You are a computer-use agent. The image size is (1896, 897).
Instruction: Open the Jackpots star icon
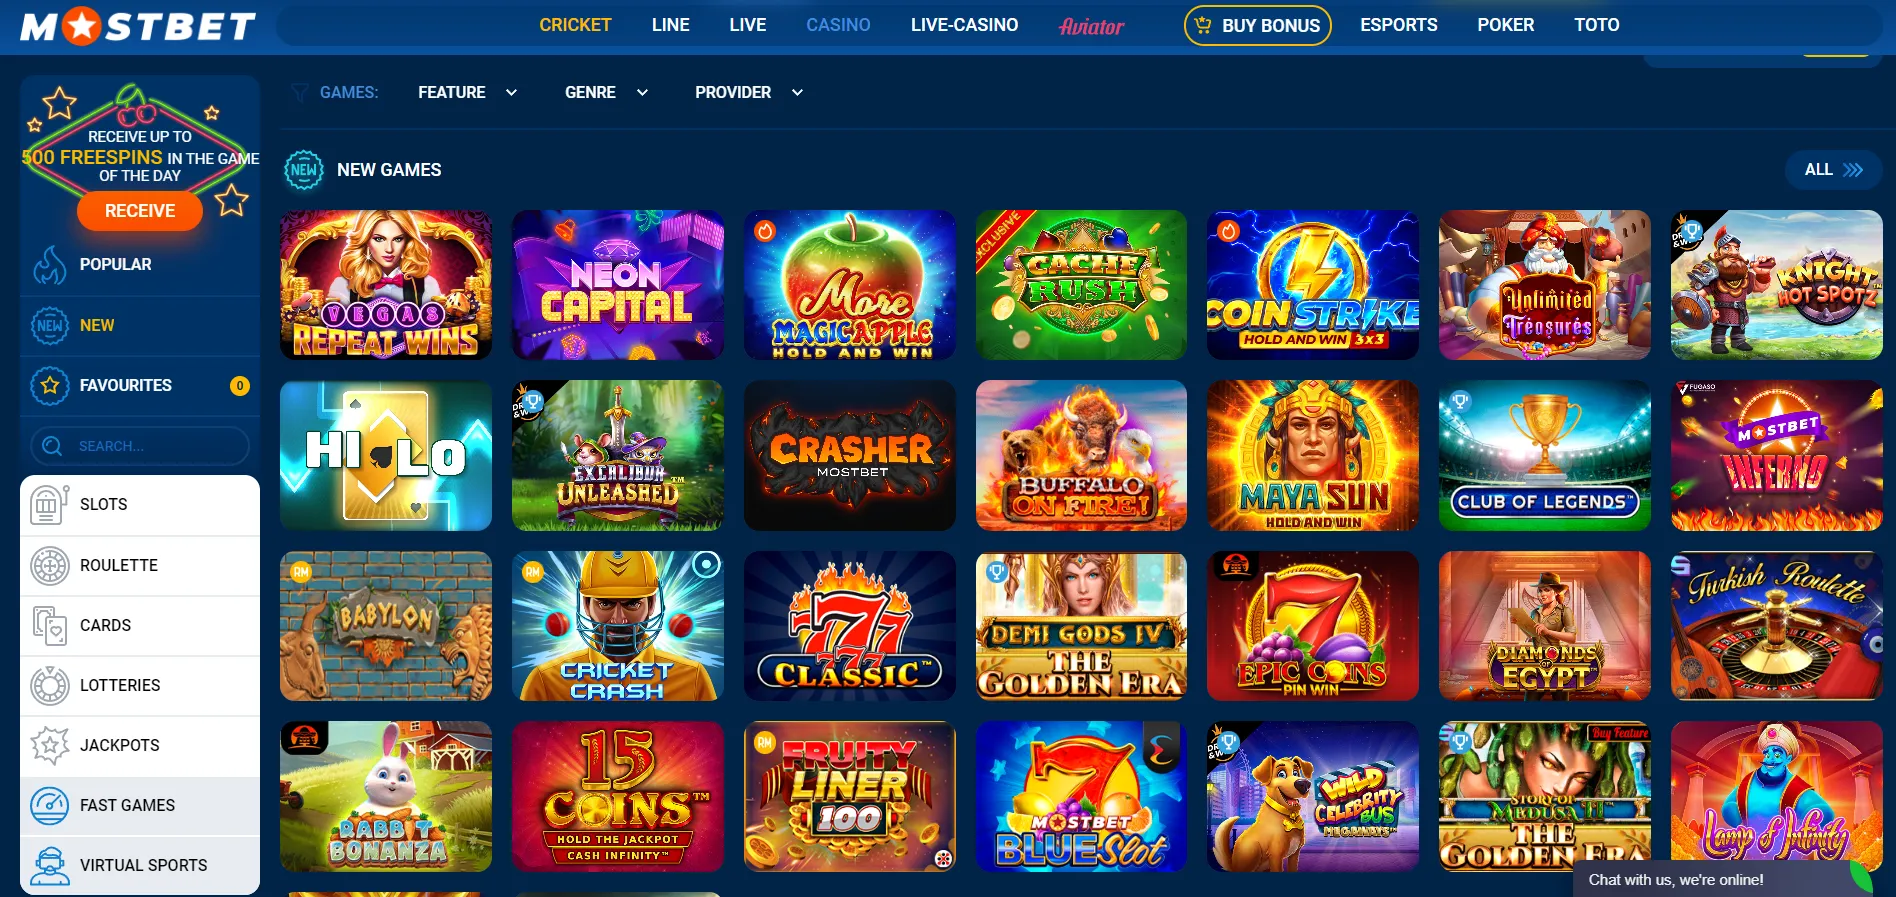[49, 745]
